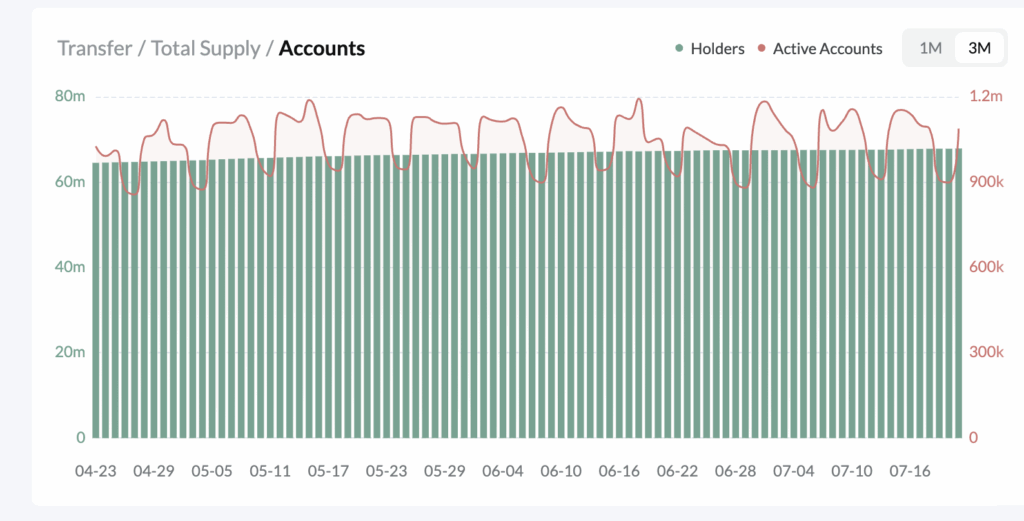Click the 05-17 date label
Image resolution: width=1024 pixels, height=521 pixels.
[x=328, y=471]
